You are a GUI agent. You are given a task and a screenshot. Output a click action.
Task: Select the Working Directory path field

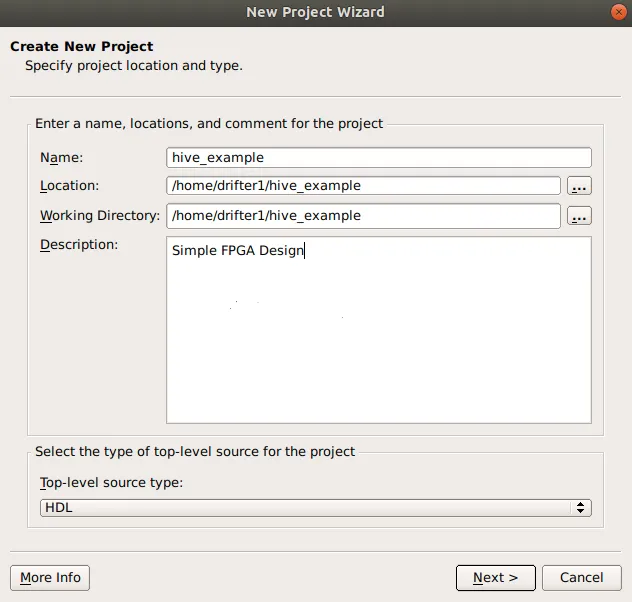(x=364, y=216)
